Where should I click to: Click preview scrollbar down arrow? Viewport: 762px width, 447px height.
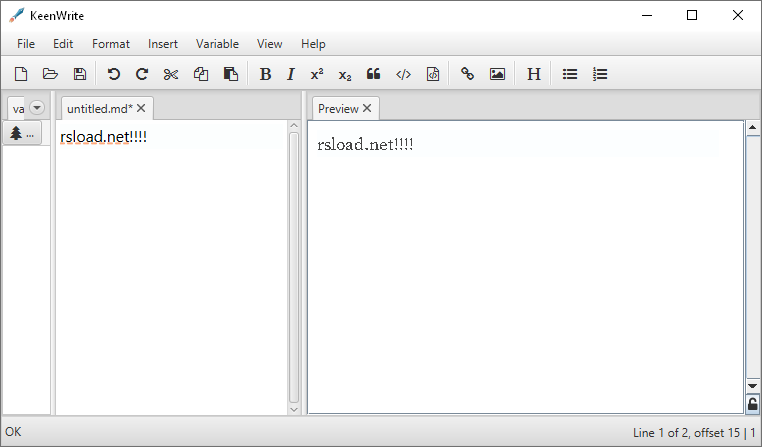752,386
